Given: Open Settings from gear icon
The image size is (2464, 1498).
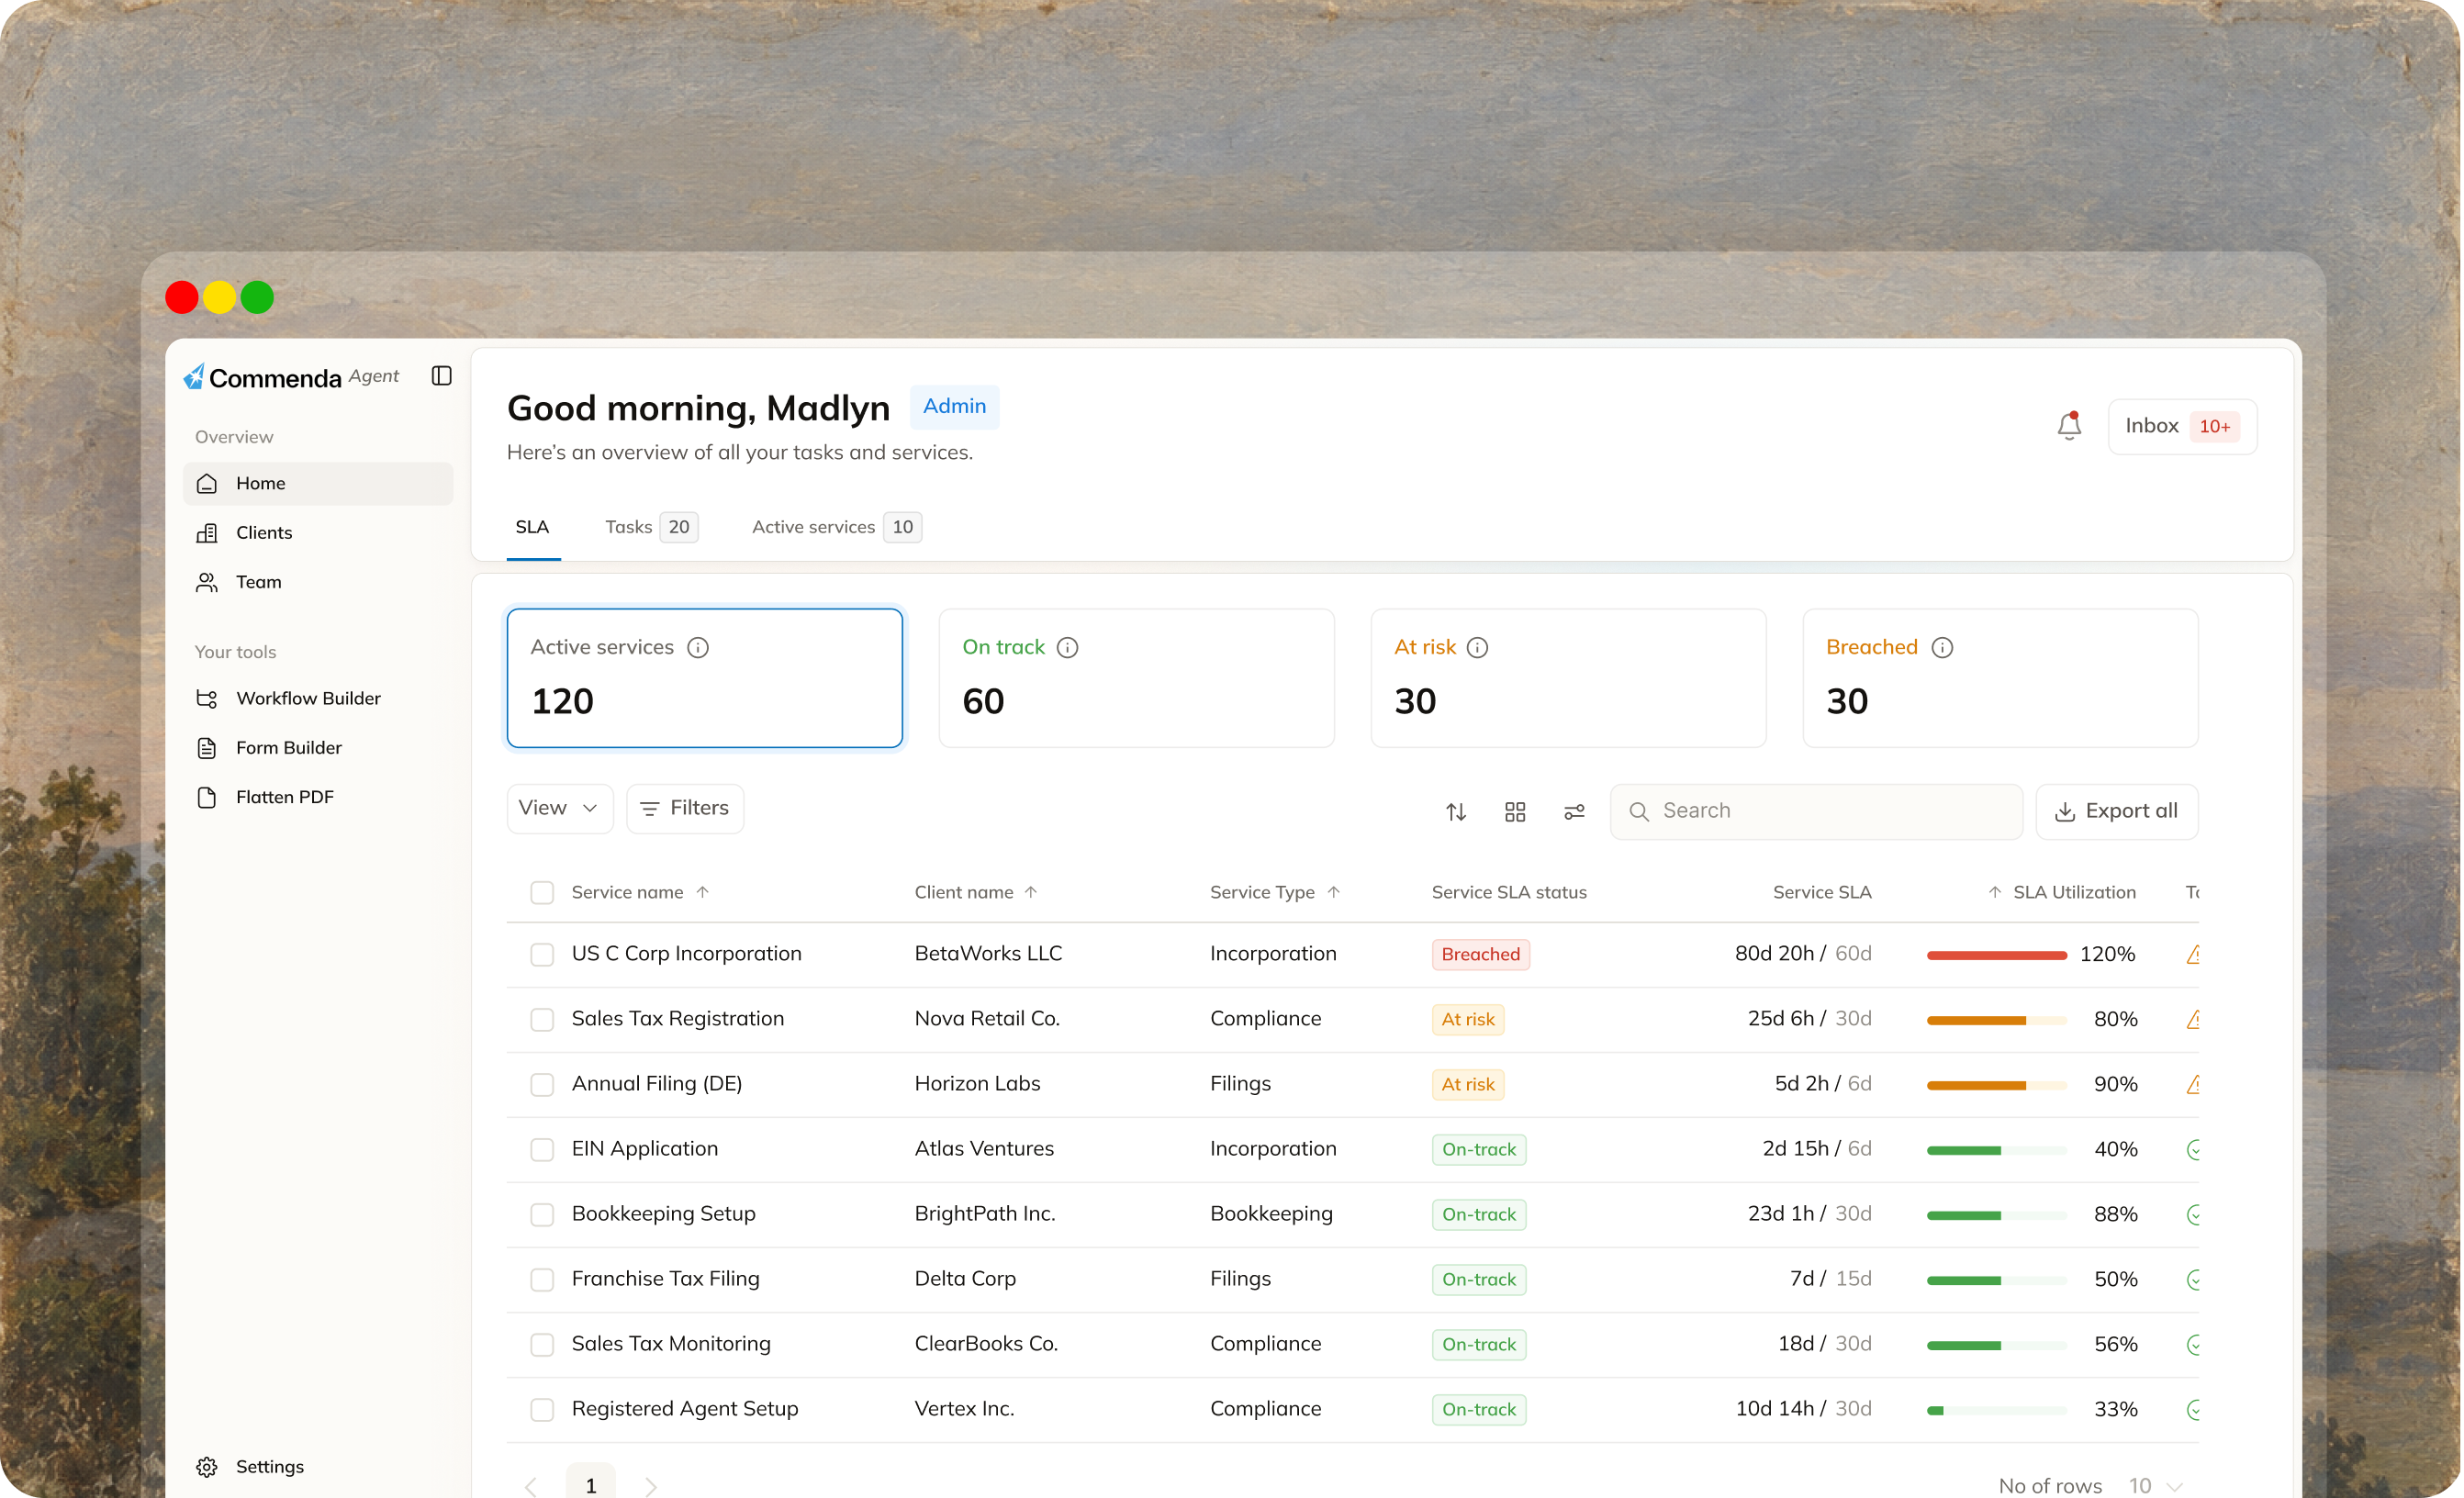Looking at the screenshot, I should click(x=207, y=1467).
